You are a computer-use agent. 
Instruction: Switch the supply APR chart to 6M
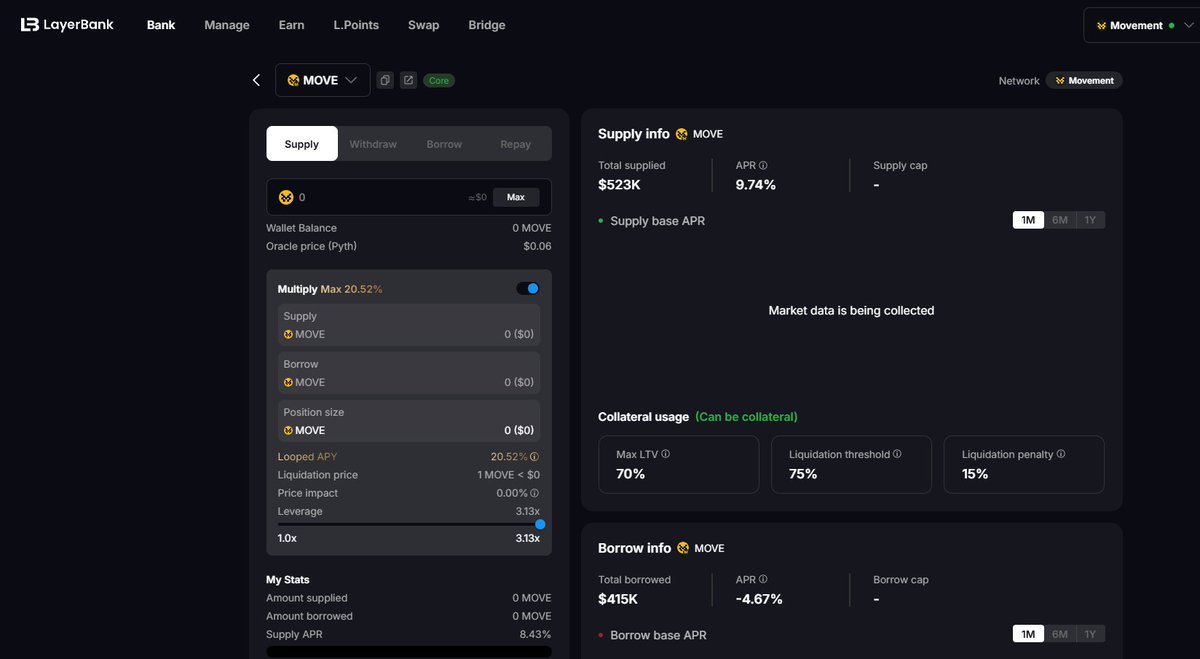(x=1059, y=219)
